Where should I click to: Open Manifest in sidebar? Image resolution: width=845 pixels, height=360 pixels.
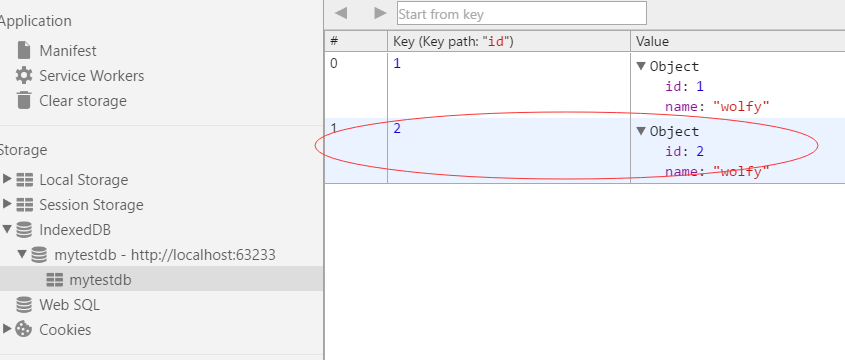pos(68,51)
